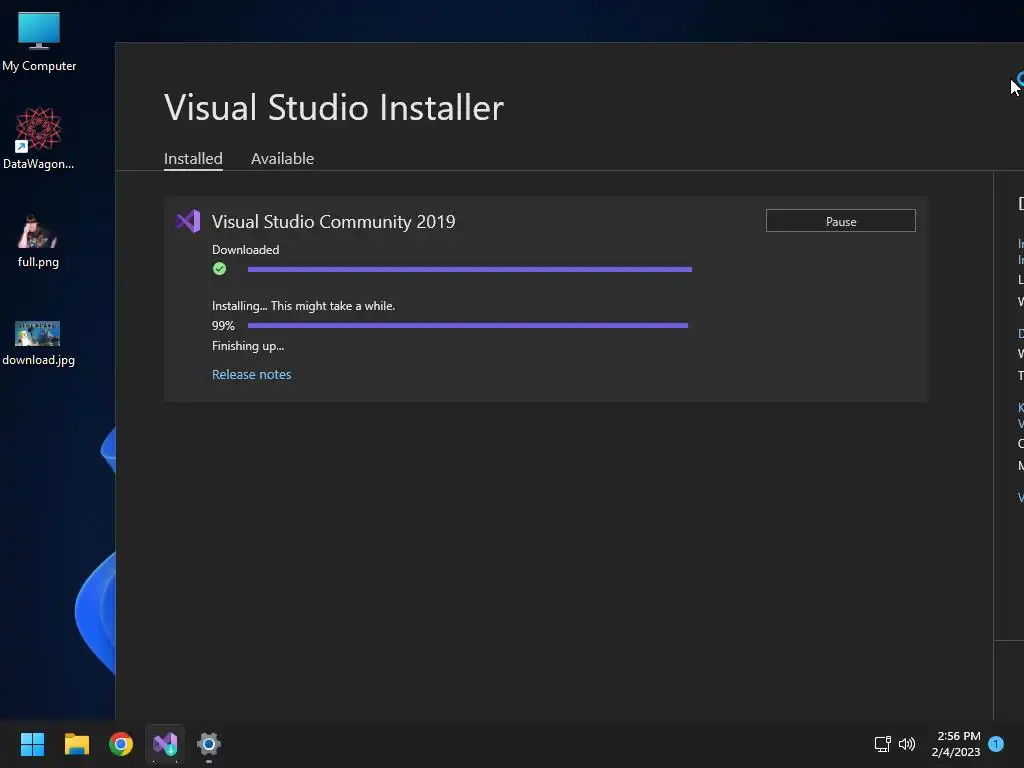1024x768 pixels.
Task: Click the Visual Studio Community 2019 logo icon
Action: point(188,221)
